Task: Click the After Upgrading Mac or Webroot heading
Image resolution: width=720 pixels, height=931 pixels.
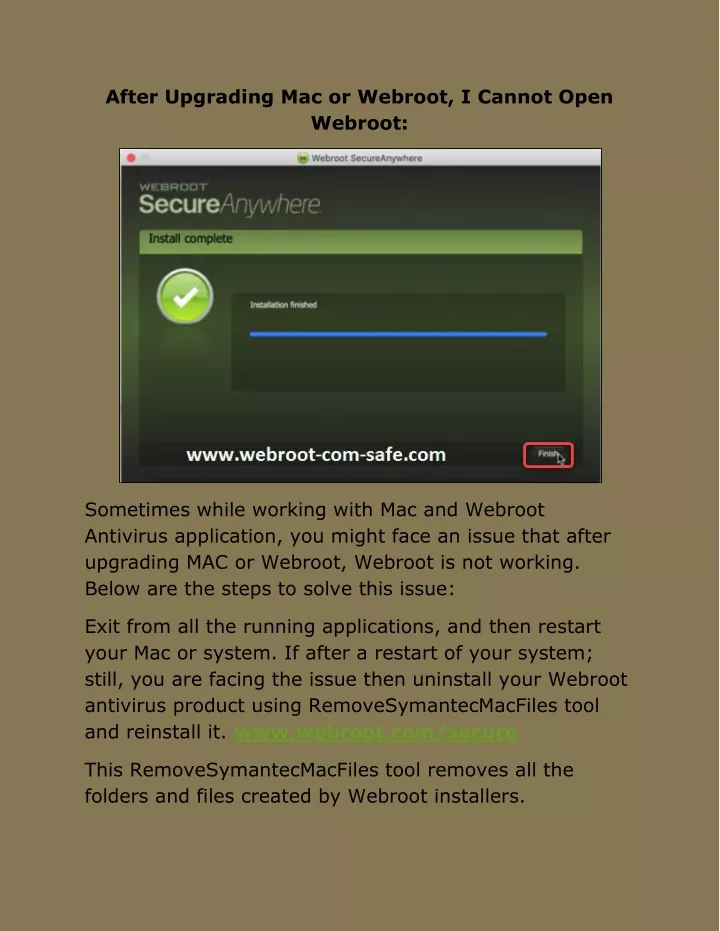Action: click(359, 110)
